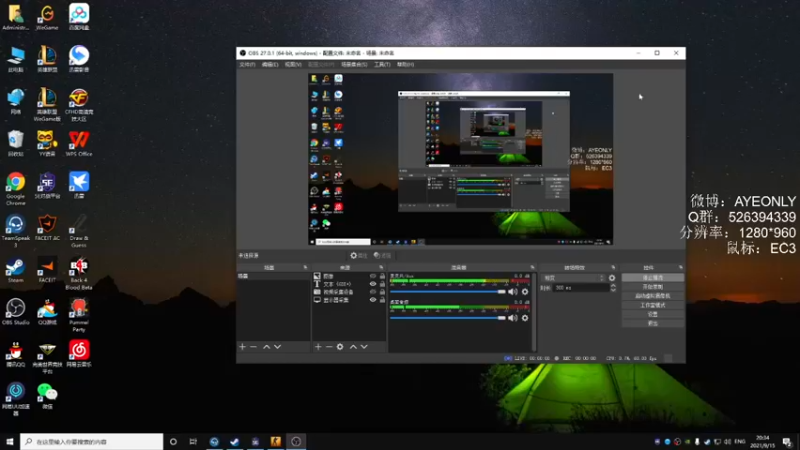Mute the 桌面音频 speaker icon in mixer
Screen dimensions: 800x450
click(512, 318)
